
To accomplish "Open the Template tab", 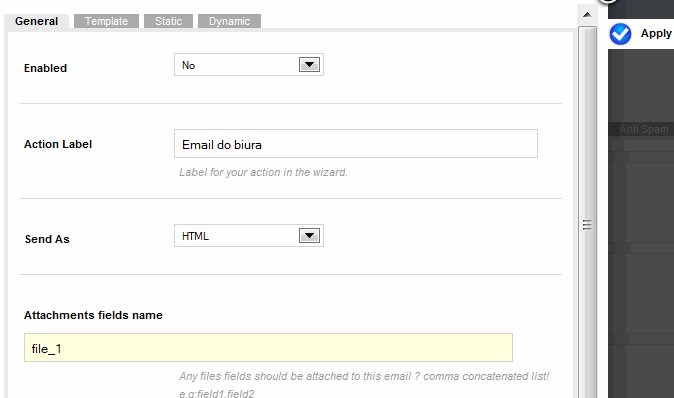I will click(106, 21).
